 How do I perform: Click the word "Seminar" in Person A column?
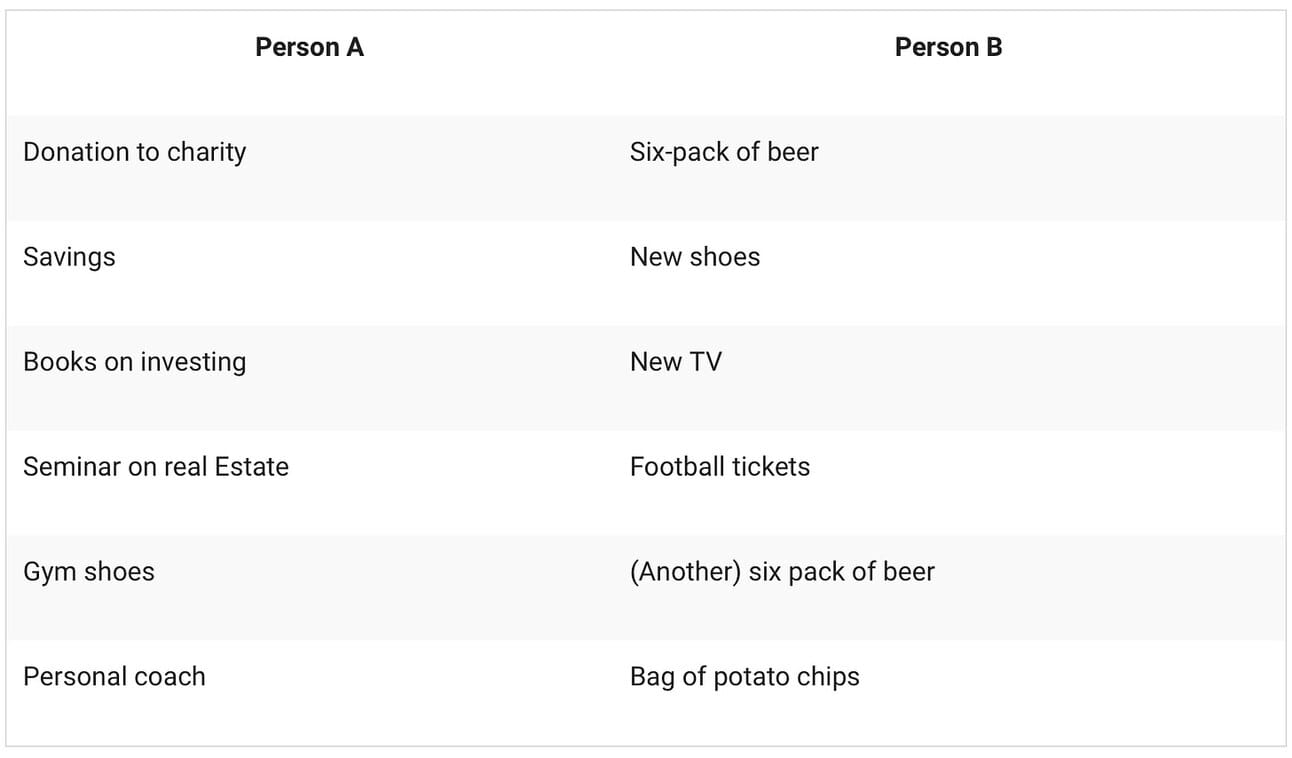click(71, 467)
